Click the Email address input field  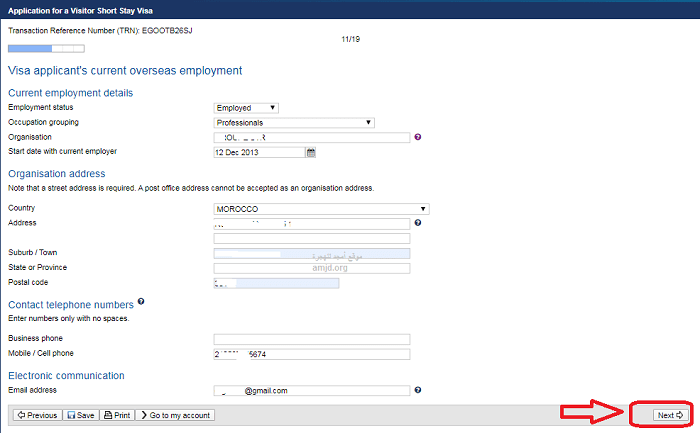pyautogui.click(x=311, y=391)
